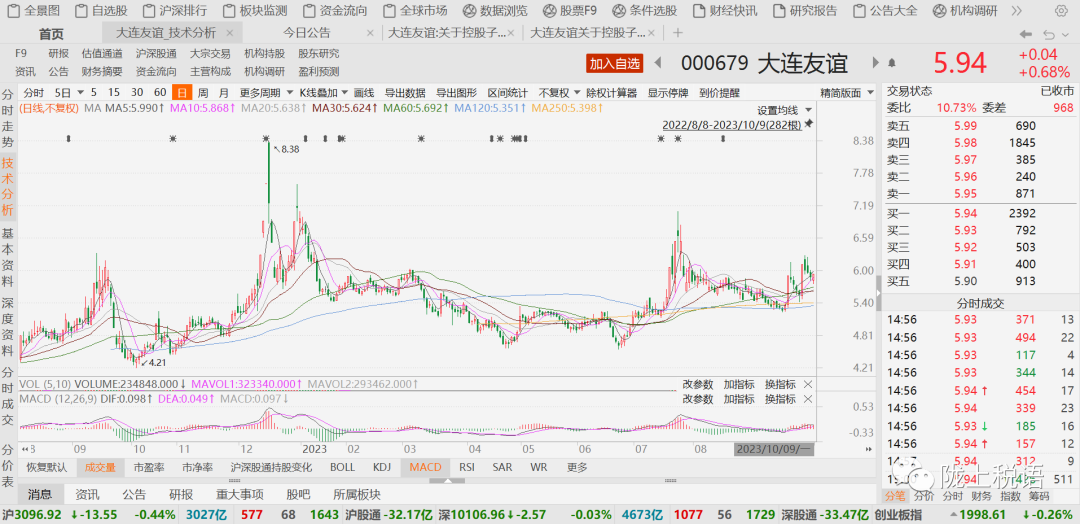
Task: Click the MA60 green legend value
Action: tap(416, 108)
